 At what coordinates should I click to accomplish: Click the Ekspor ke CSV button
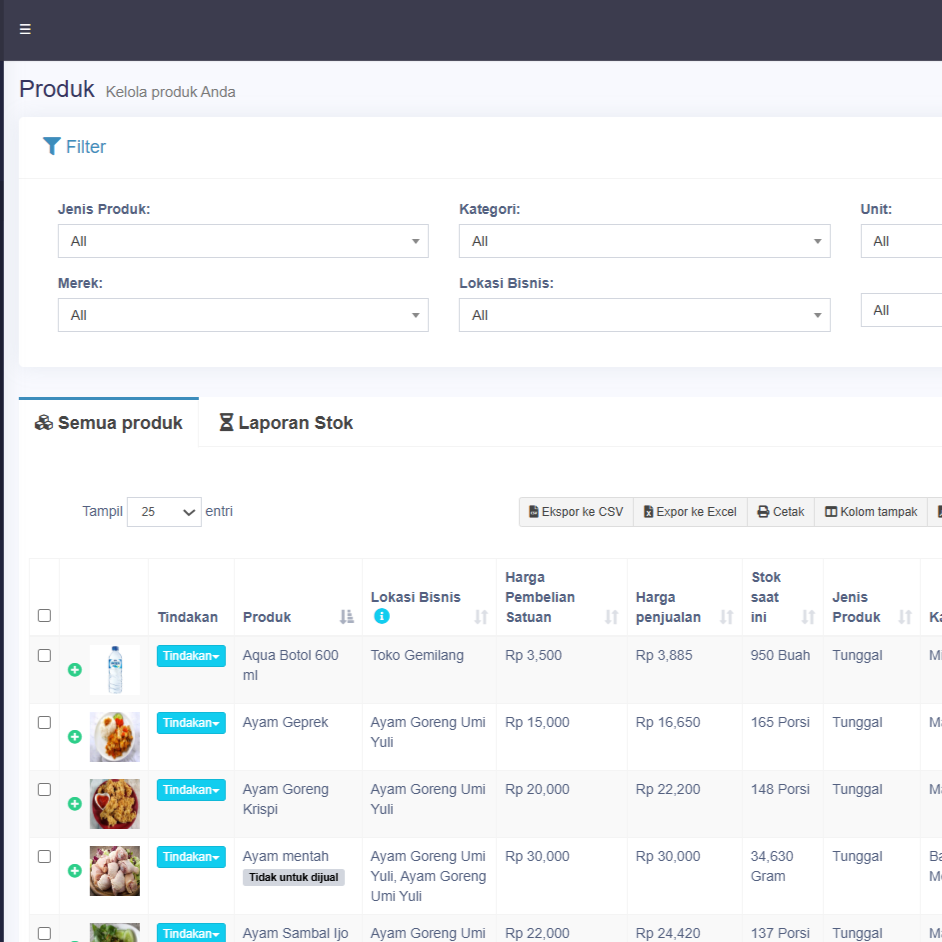pyautogui.click(x=576, y=512)
